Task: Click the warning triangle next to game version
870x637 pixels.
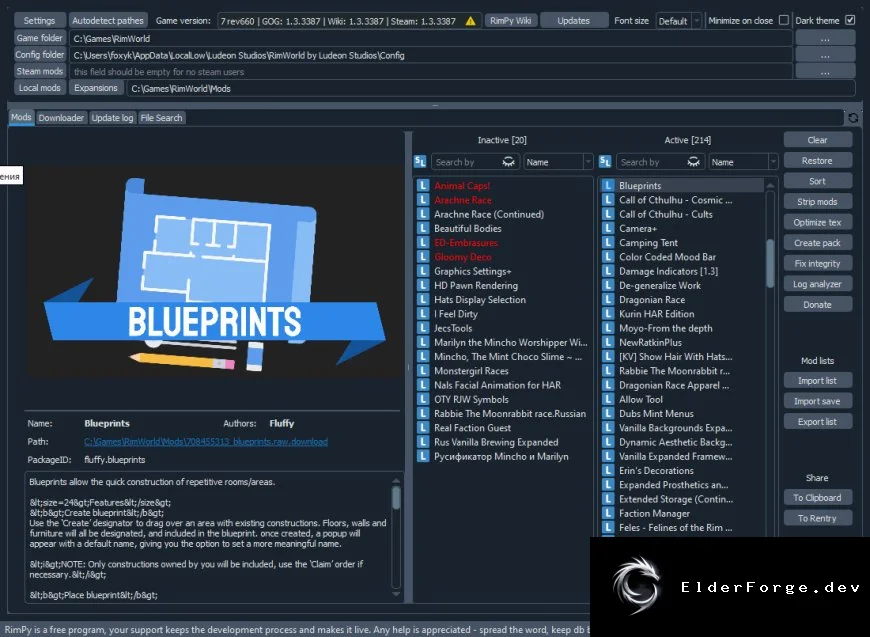Action: point(471,21)
